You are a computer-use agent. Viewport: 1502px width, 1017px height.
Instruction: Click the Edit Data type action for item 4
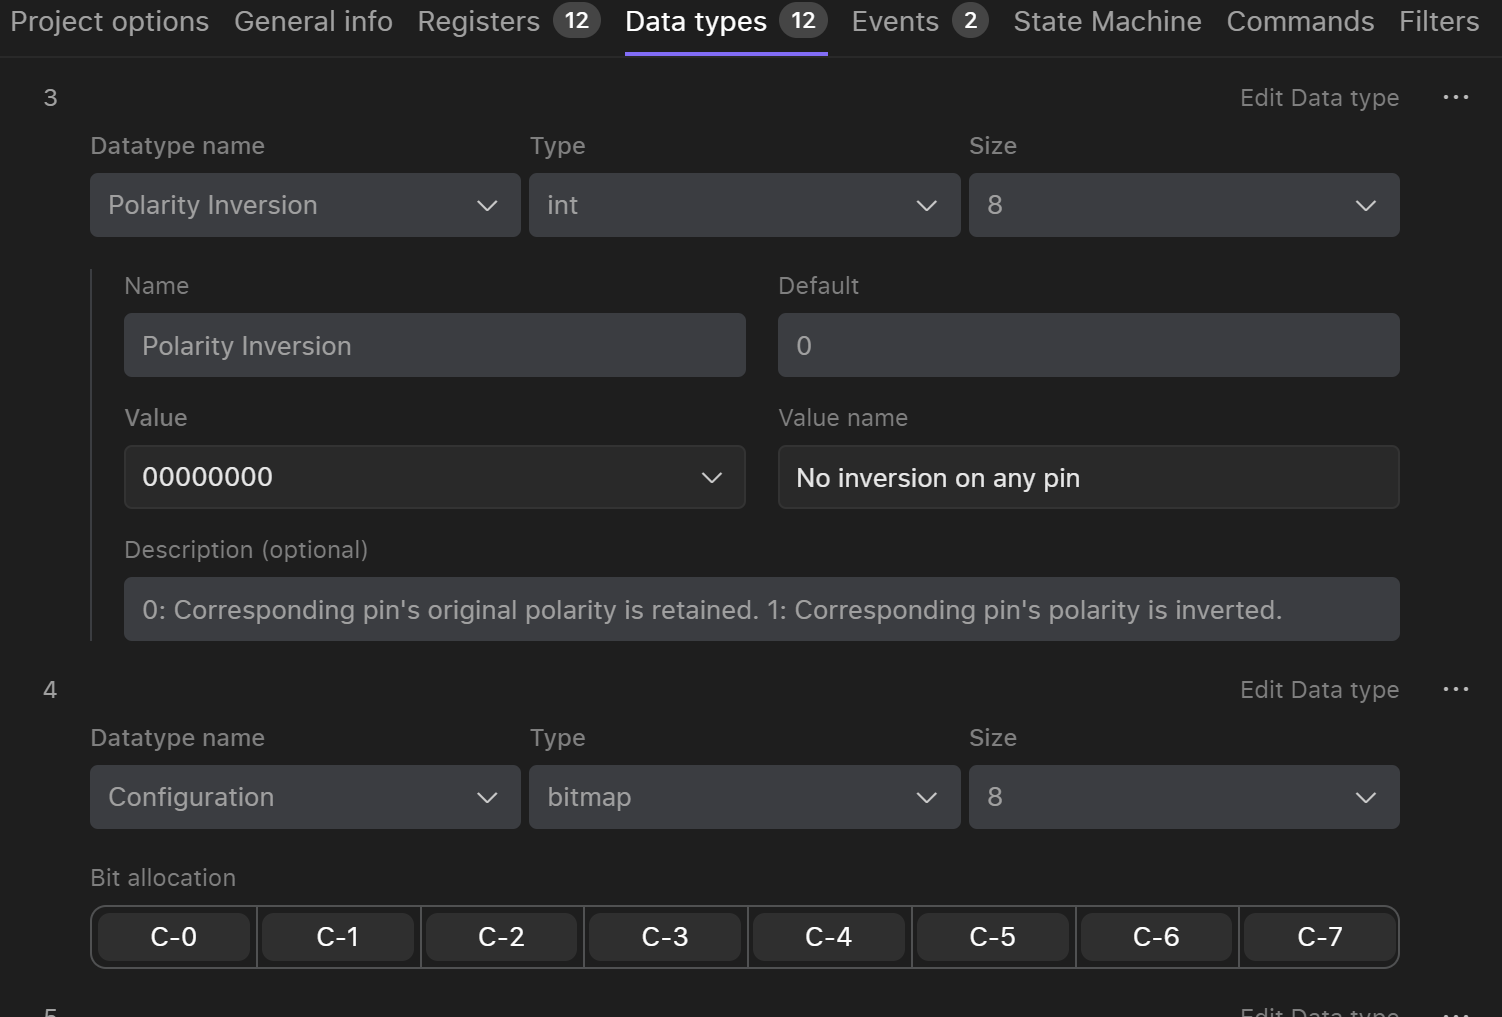[1319, 689]
